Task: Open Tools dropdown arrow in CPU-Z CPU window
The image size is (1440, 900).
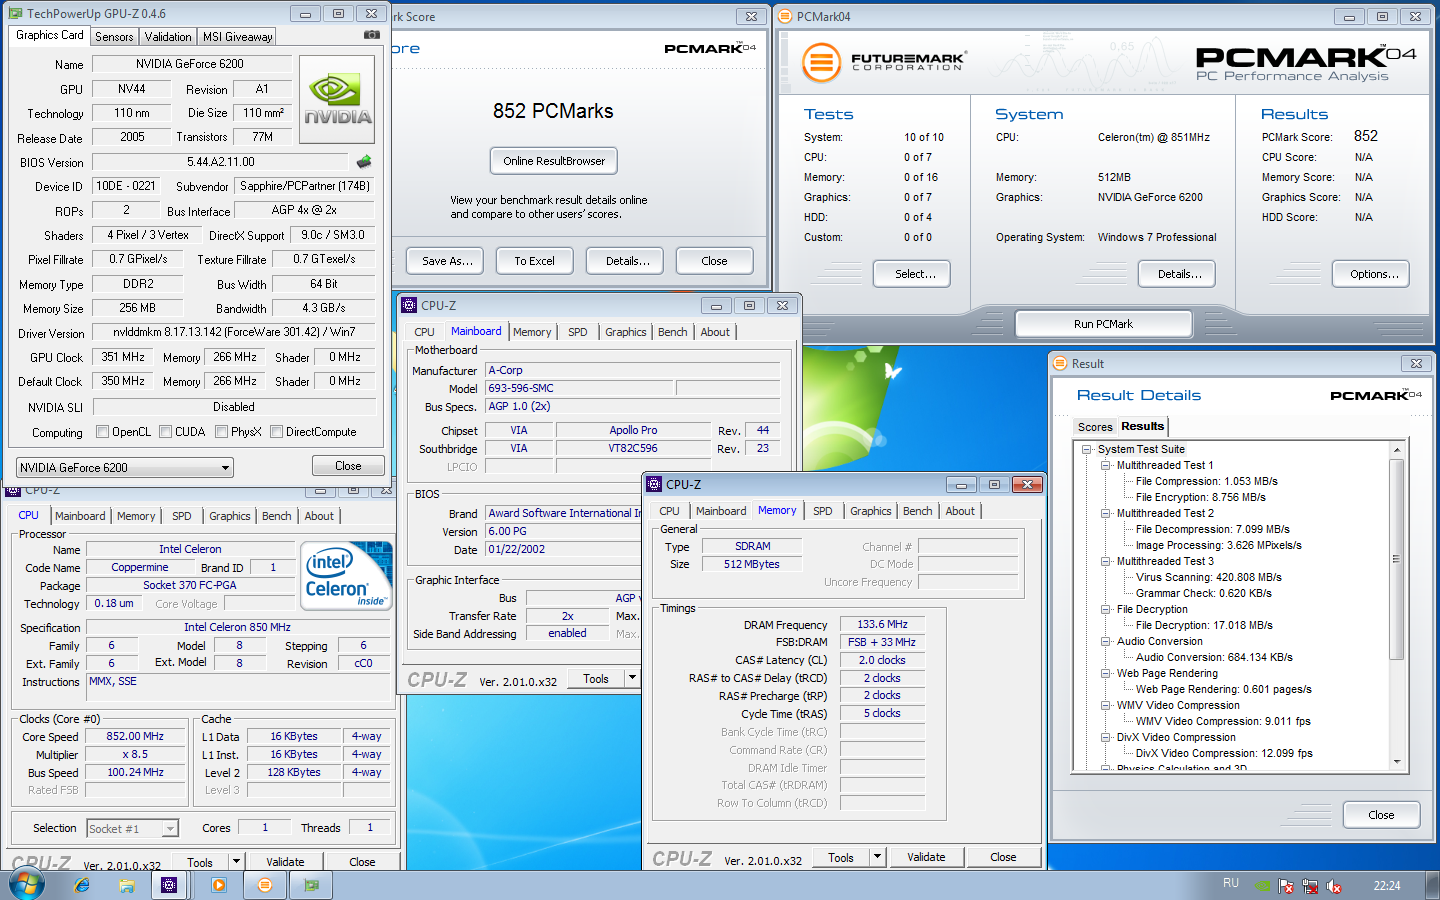Action: click(236, 862)
